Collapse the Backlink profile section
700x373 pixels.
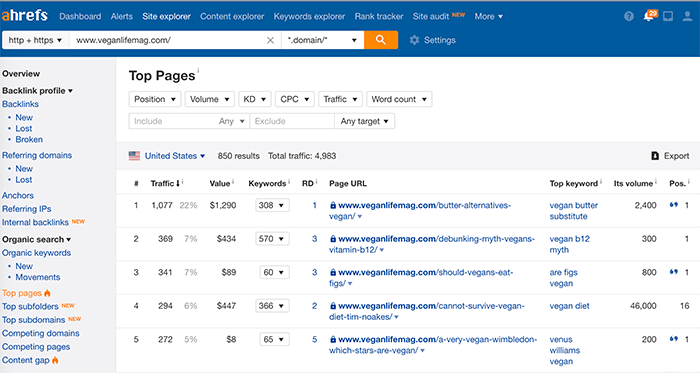click(x=38, y=91)
